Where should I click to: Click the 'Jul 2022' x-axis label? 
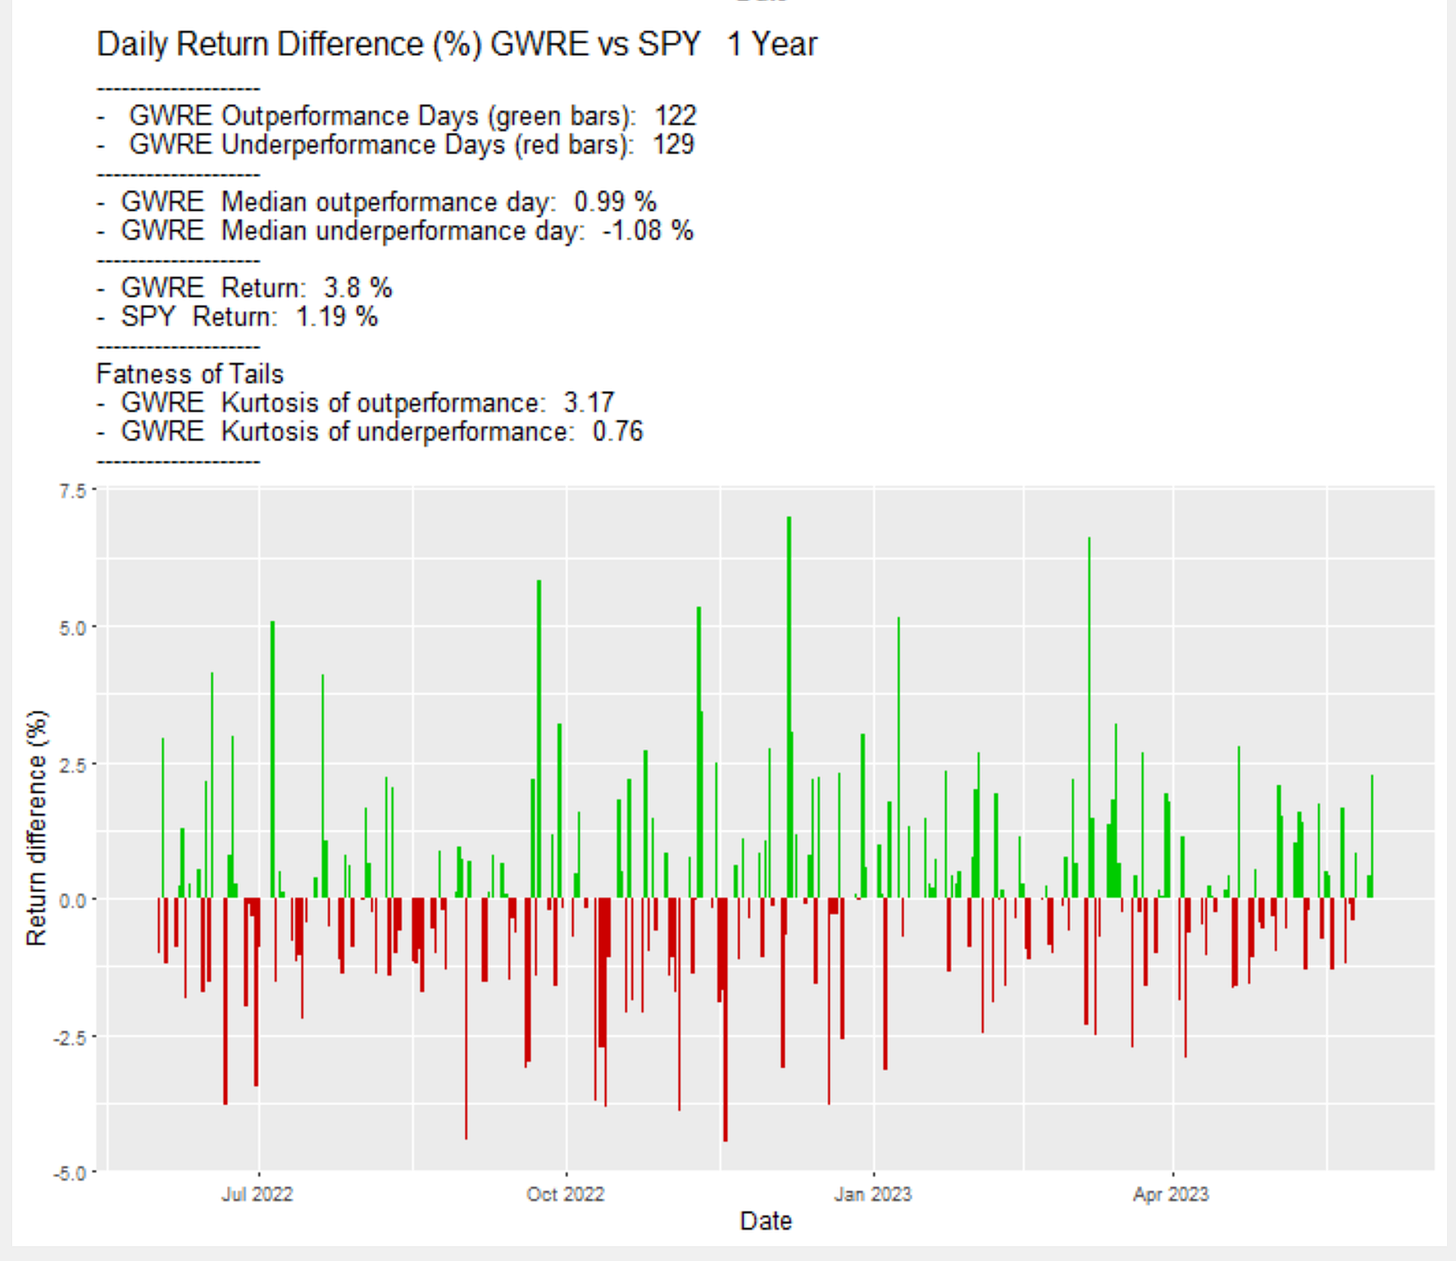pyautogui.click(x=257, y=1194)
